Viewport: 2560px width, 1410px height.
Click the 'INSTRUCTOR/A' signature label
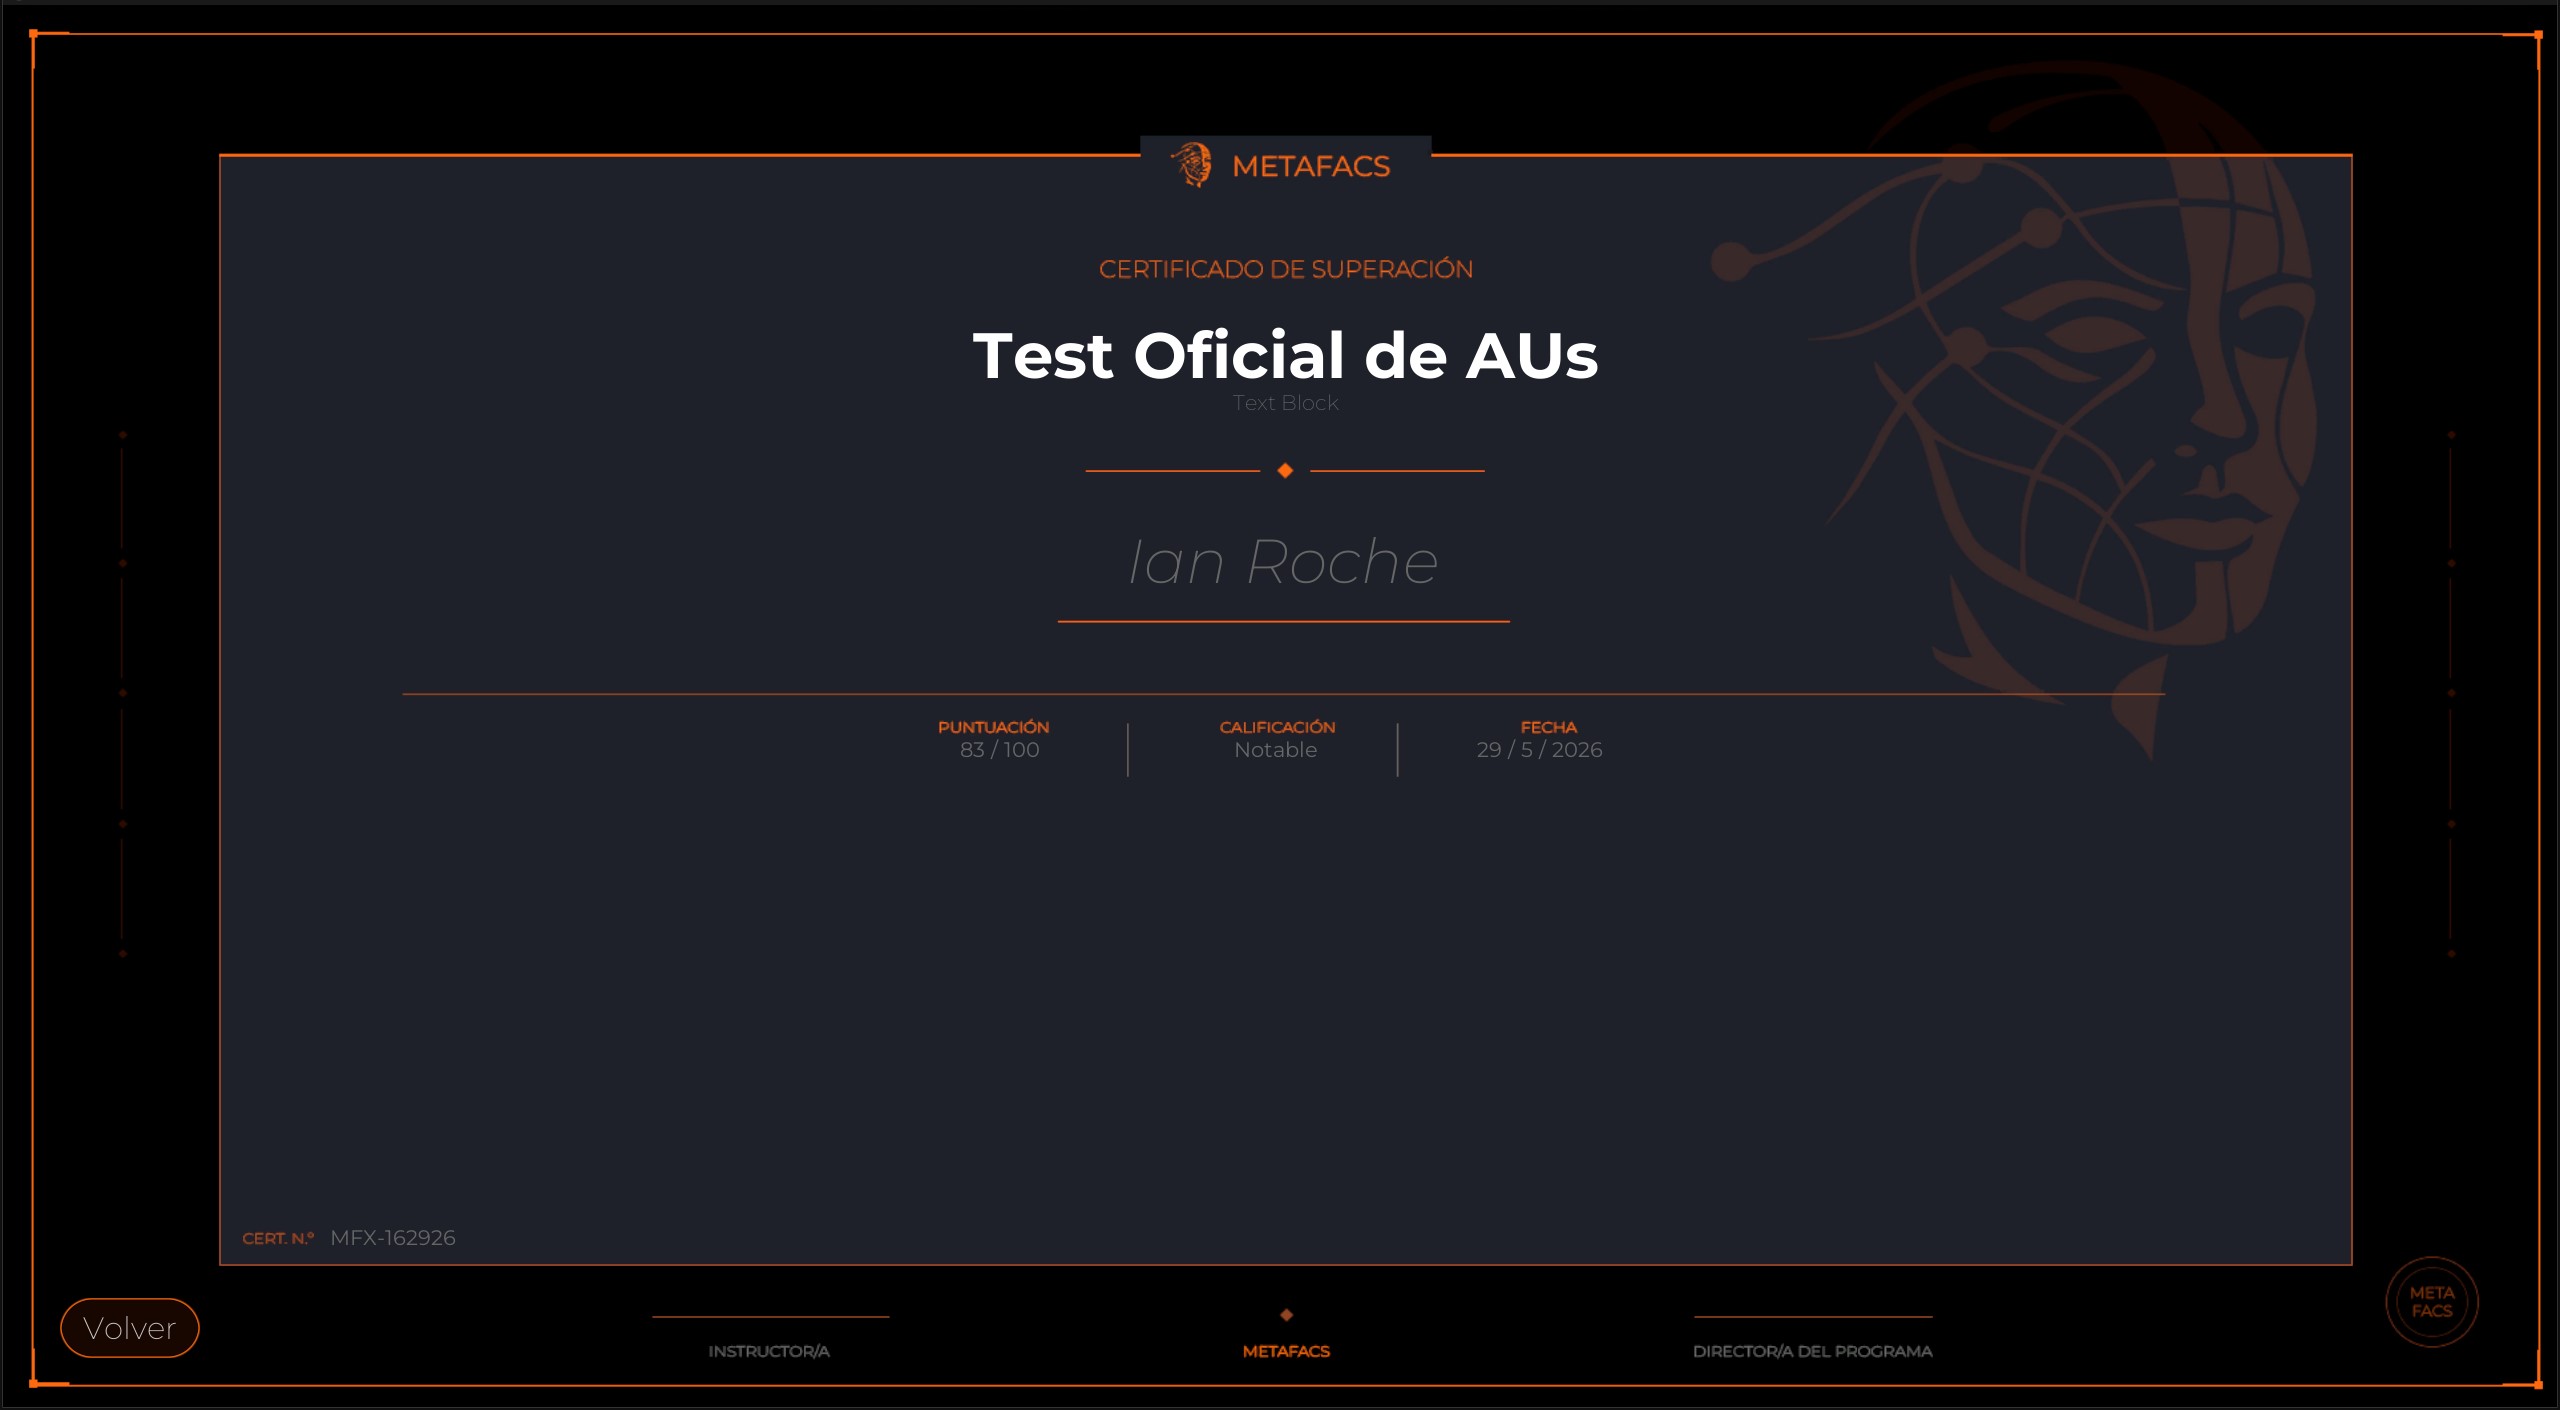point(769,1351)
